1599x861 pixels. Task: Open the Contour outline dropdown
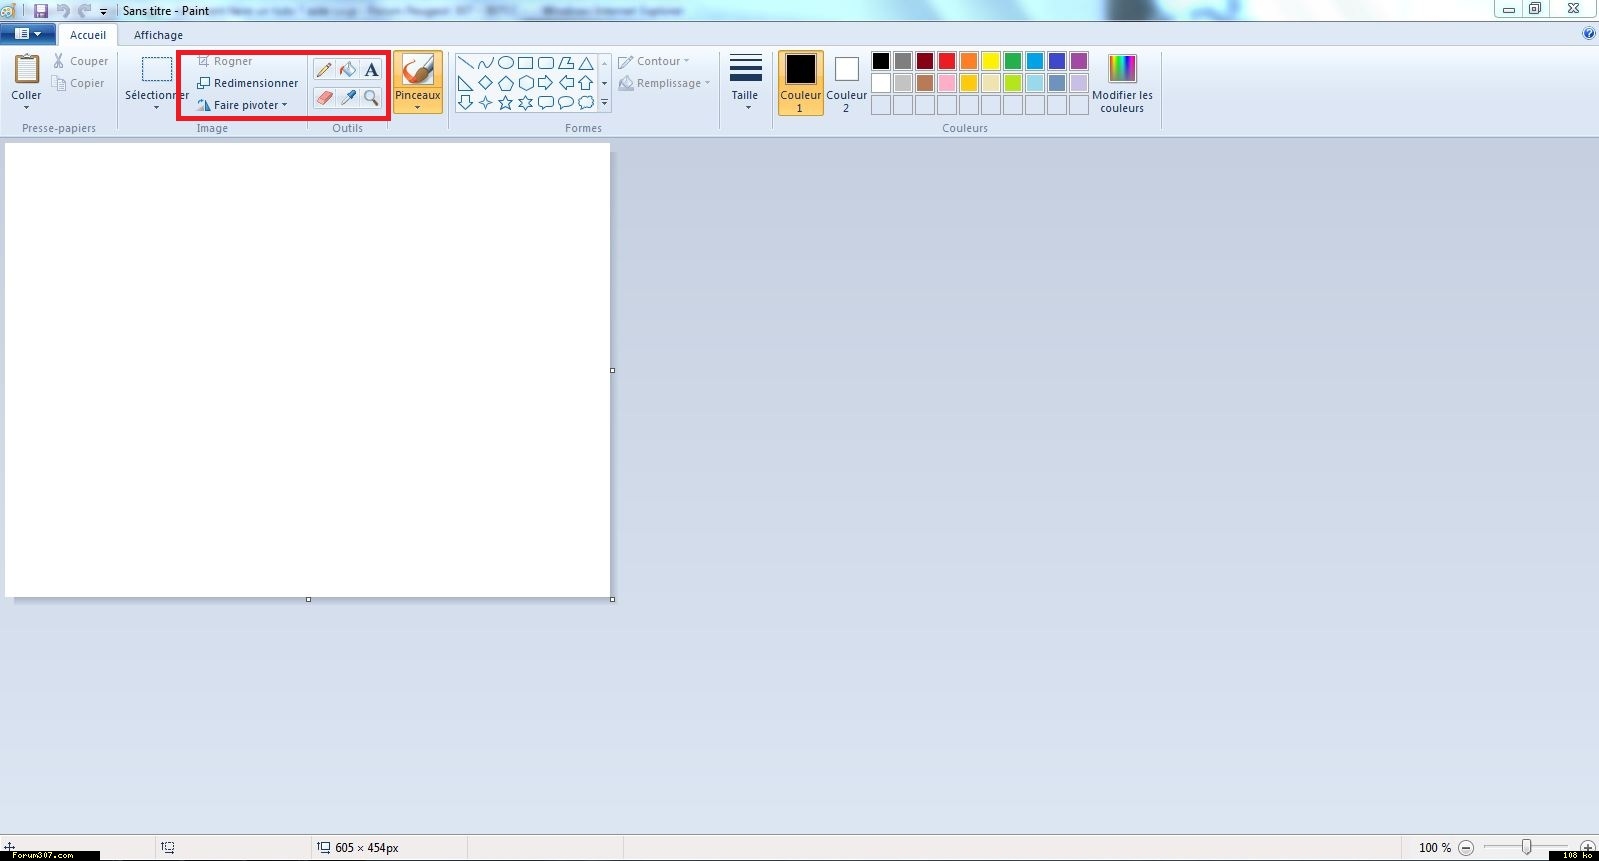click(x=656, y=61)
